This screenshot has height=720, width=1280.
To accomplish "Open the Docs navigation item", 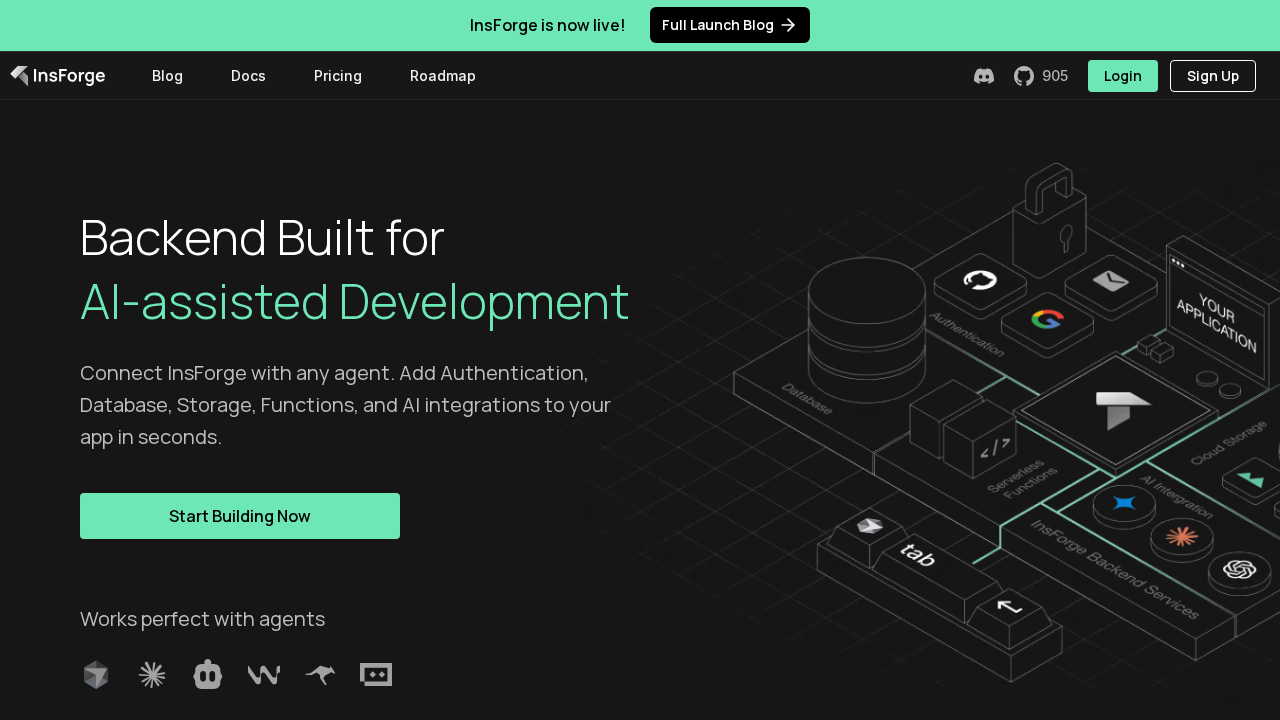I will (248, 75).
